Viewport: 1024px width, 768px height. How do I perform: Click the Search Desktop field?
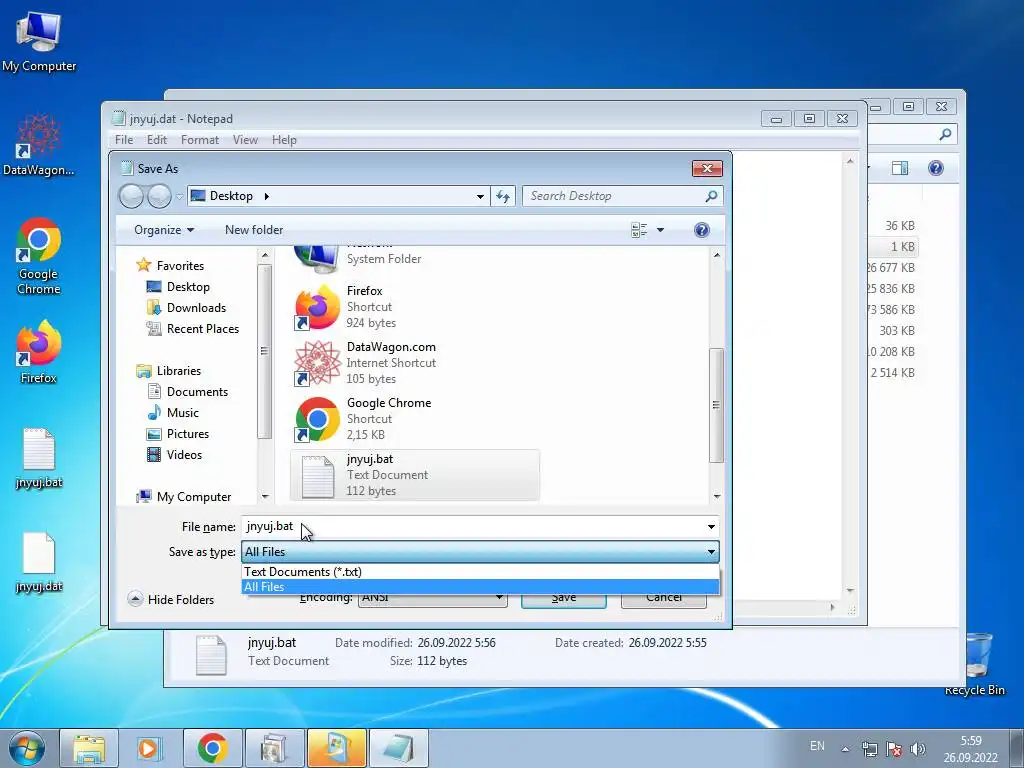(614, 196)
